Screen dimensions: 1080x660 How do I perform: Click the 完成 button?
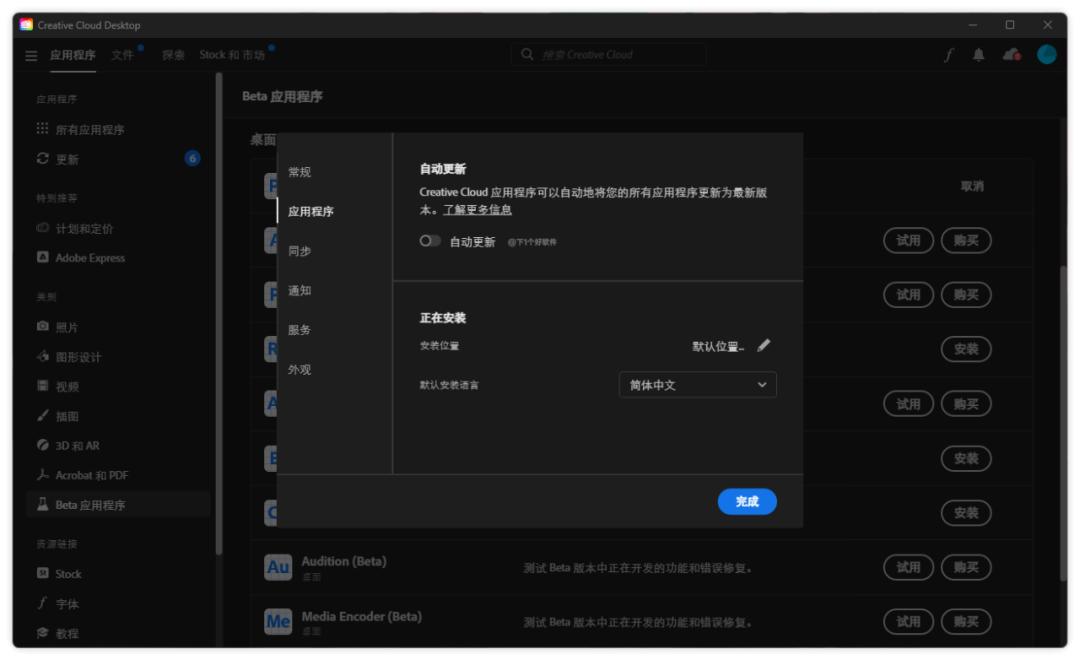point(748,501)
